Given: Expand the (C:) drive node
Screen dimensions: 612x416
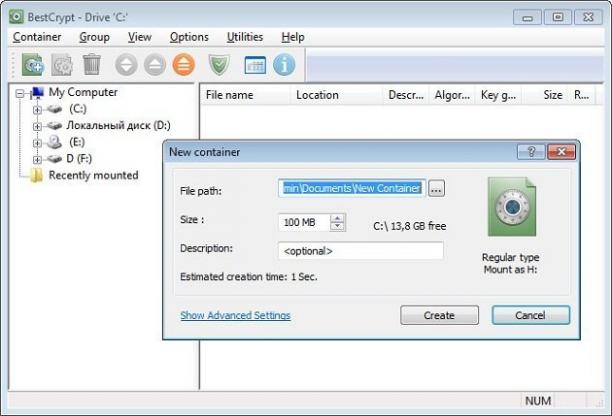Looking at the screenshot, I should point(37,110).
